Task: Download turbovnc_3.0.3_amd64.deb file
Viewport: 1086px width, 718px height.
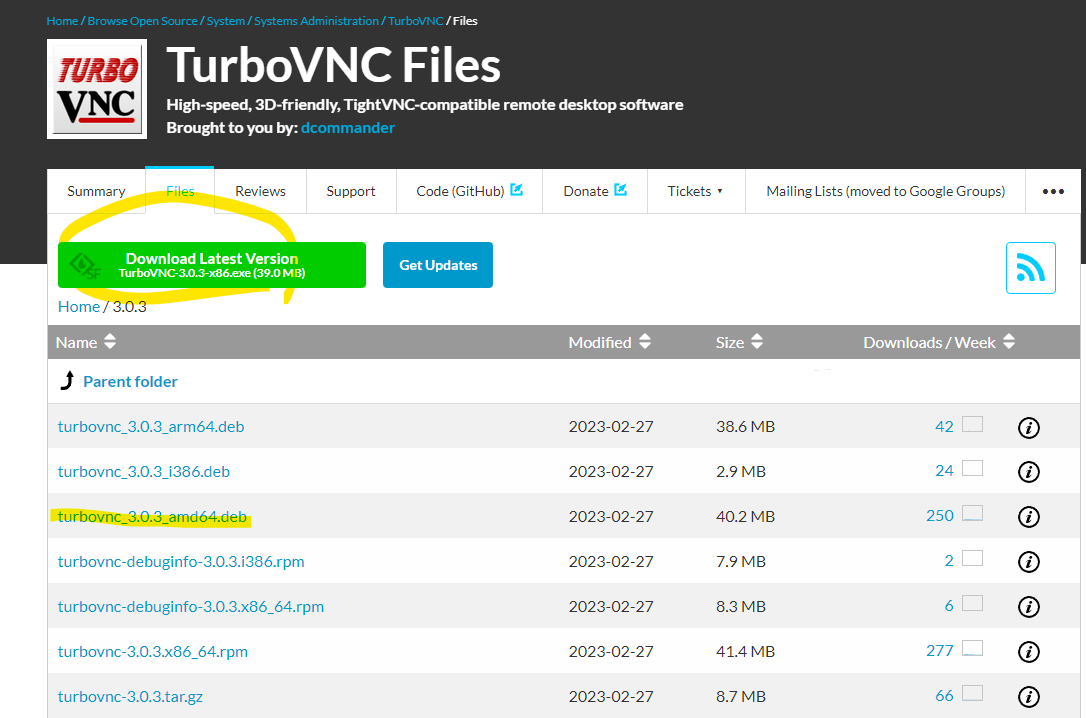Action: [152, 517]
